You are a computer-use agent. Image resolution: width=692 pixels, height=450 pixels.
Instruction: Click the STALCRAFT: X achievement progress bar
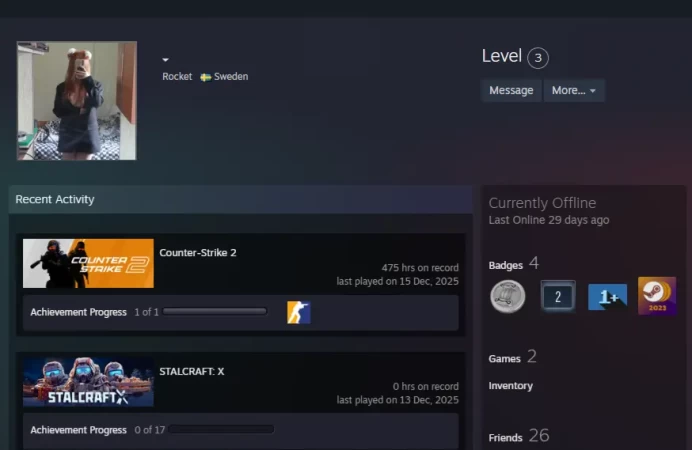[x=221, y=429]
